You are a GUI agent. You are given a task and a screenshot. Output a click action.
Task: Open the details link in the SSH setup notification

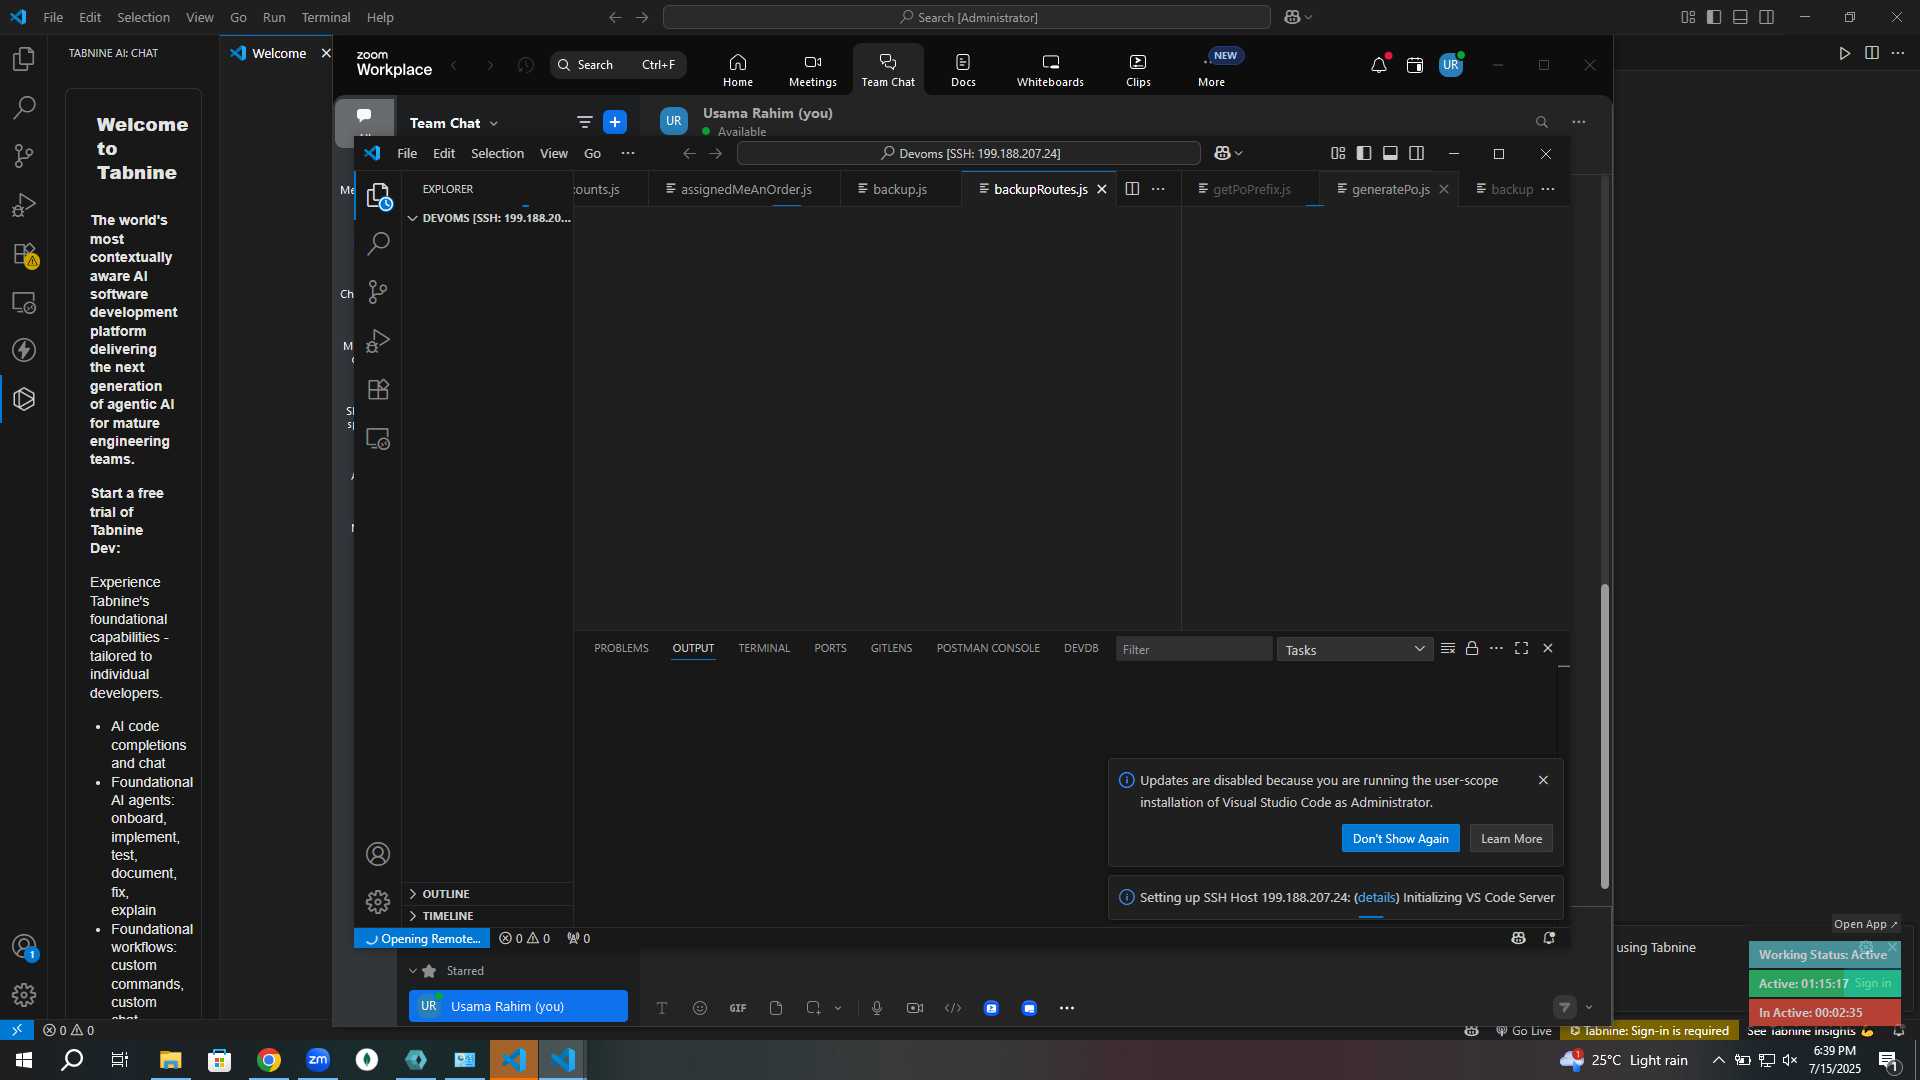pyautogui.click(x=1377, y=898)
